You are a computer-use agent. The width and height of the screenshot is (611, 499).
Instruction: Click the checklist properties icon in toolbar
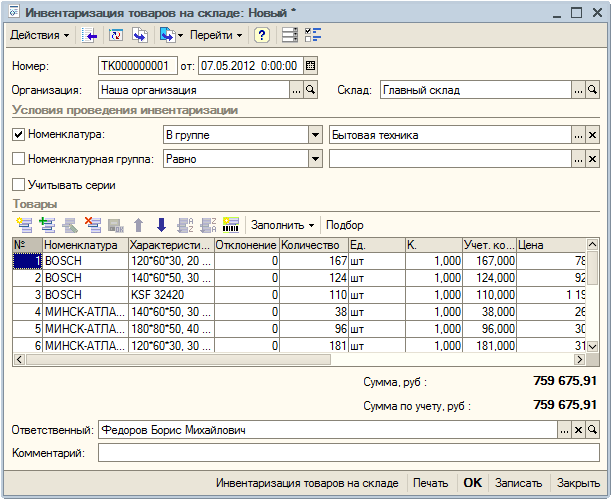coord(313,35)
